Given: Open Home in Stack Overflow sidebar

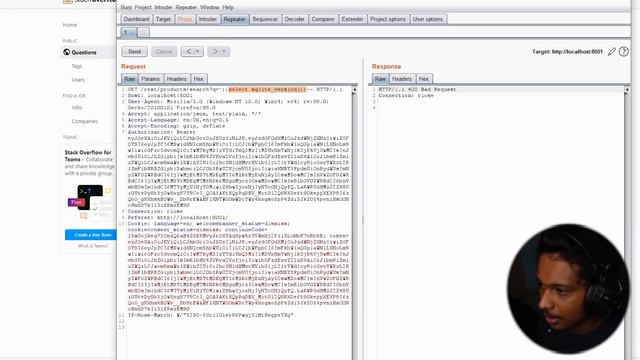Looking at the screenshot, I should pyautogui.click(x=70, y=25).
